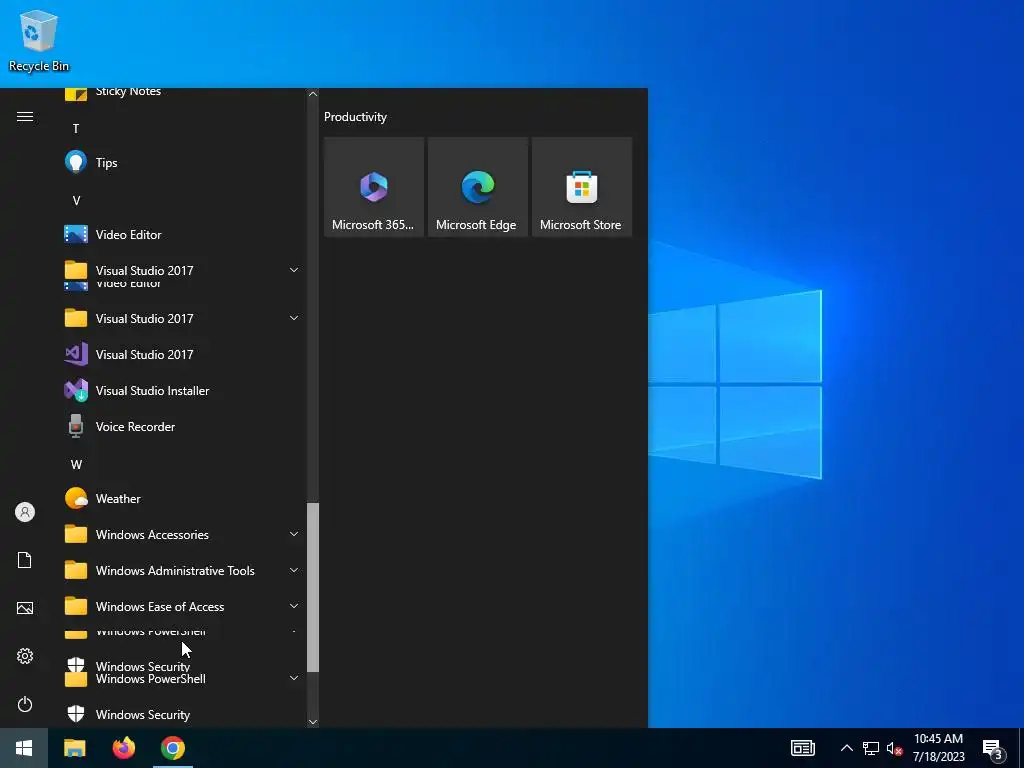Expand Windows Ease of Access chevron
Screen dimensions: 1024x768
[x=294, y=606]
